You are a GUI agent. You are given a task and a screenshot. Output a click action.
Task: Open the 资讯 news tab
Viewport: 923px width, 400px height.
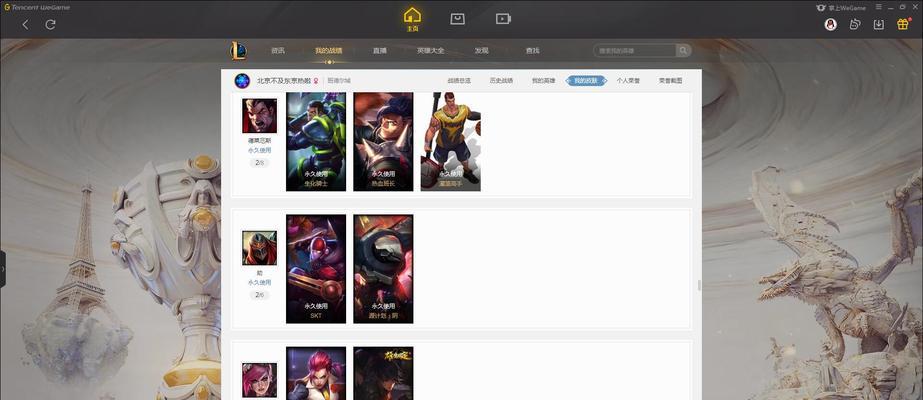(x=278, y=51)
